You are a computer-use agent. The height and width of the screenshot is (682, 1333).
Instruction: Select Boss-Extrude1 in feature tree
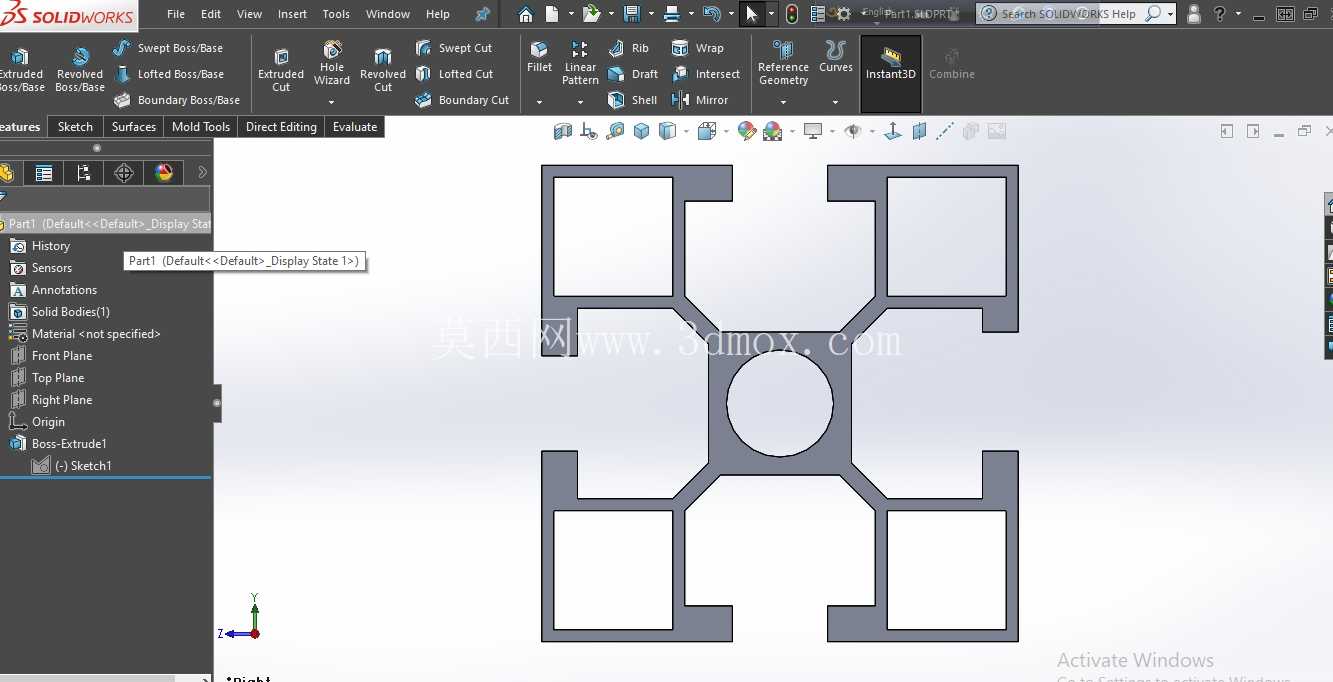(x=58, y=444)
